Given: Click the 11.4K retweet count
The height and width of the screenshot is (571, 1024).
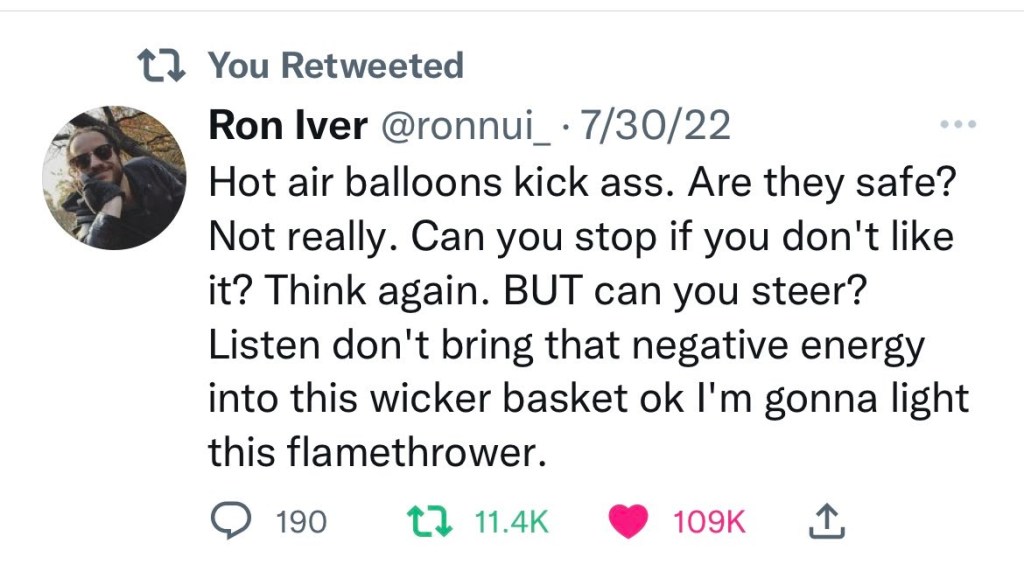Looking at the screenshot, I should (510, 521).
